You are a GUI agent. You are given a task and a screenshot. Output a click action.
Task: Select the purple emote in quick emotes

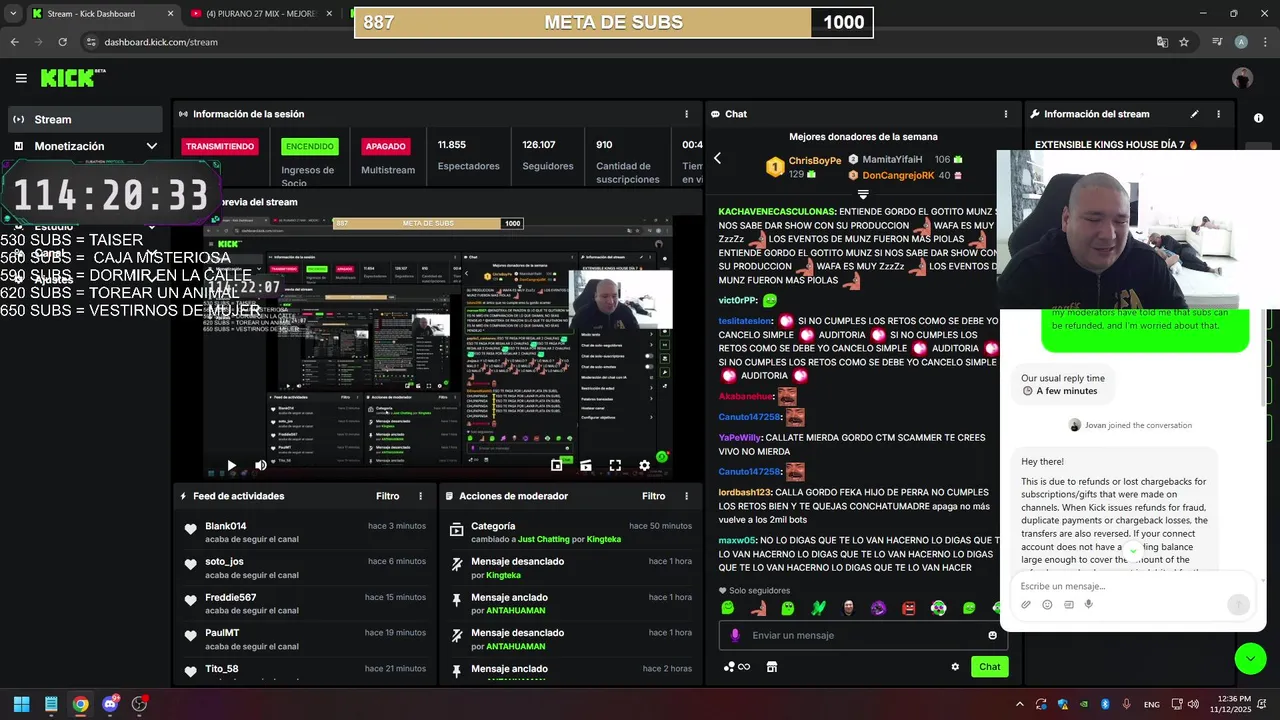point(878,608)
